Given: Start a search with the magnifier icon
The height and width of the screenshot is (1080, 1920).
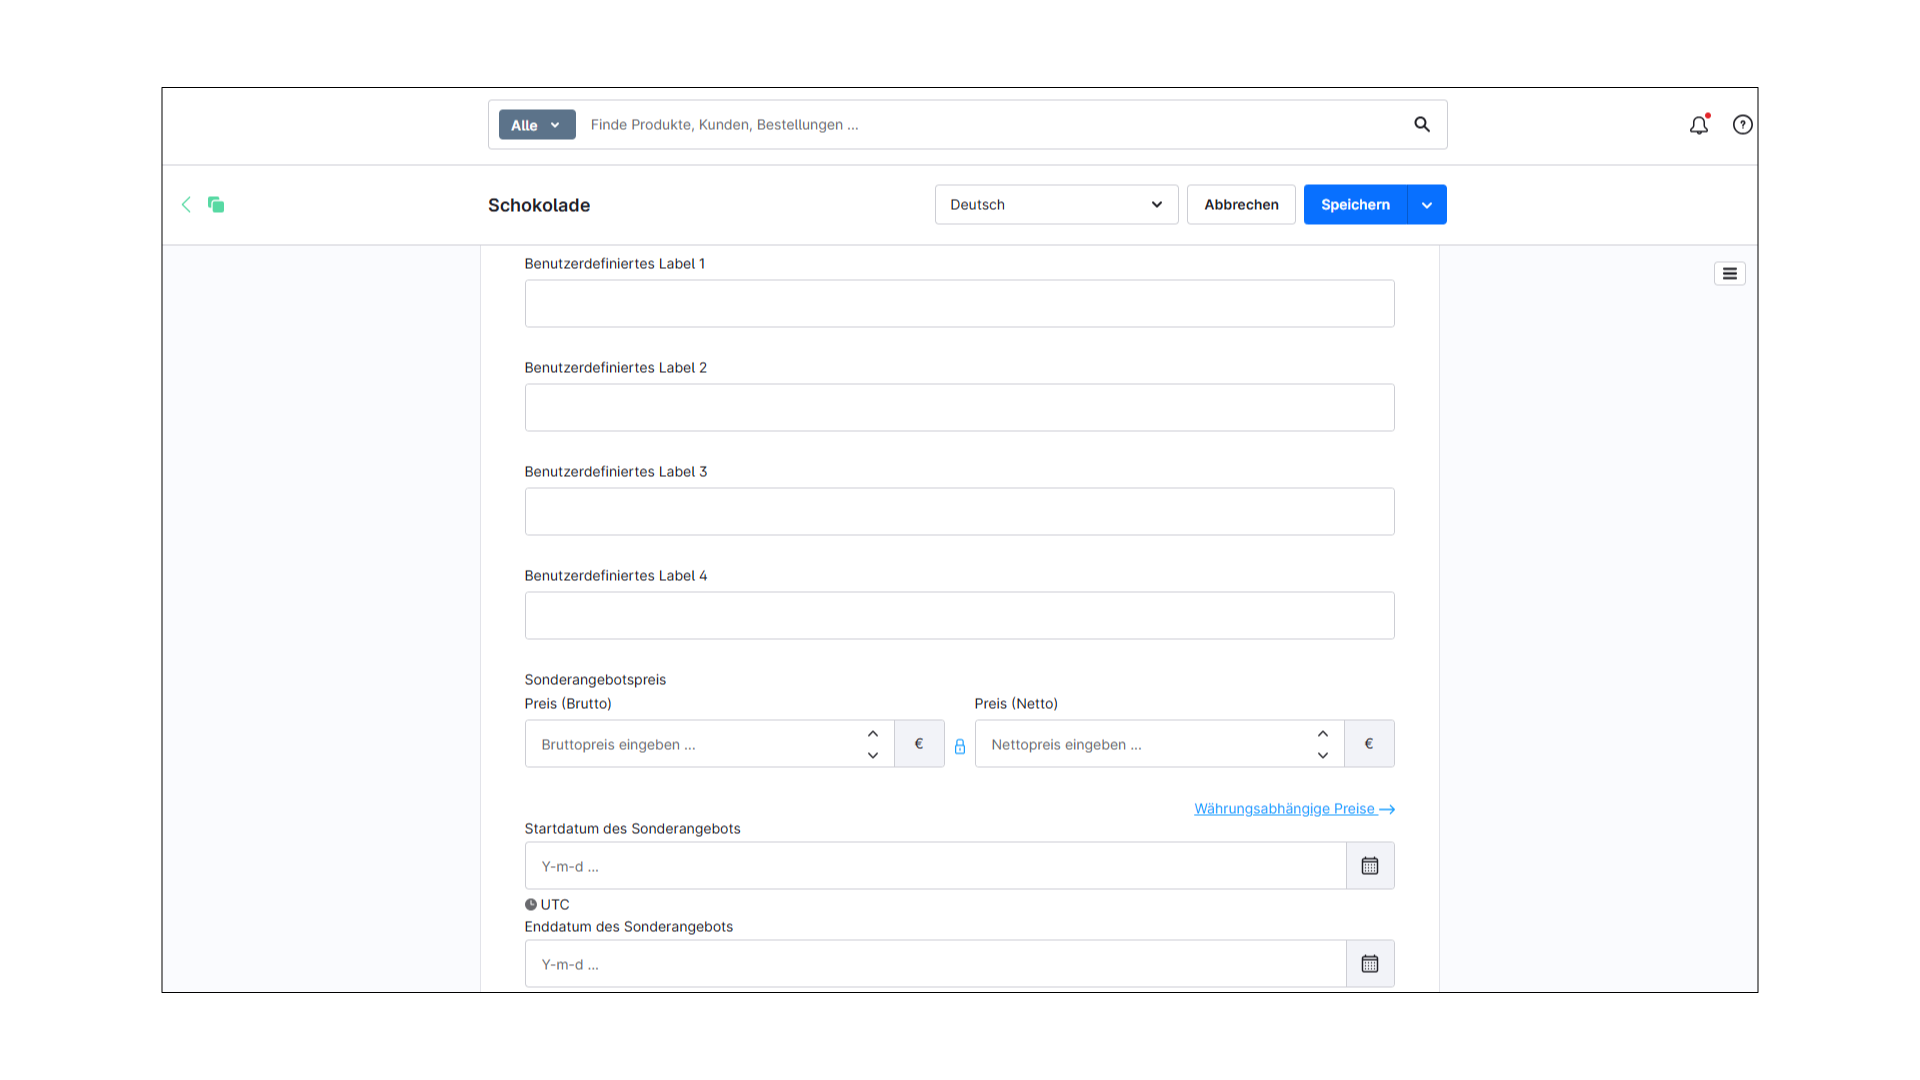Looking at the screenshot, I should [x=1422, y=124].
